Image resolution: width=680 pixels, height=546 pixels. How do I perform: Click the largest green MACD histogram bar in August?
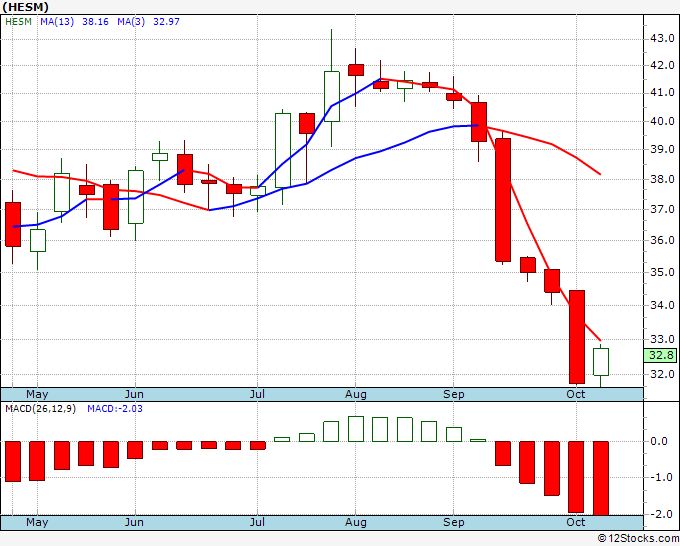[x=356, y=429]
